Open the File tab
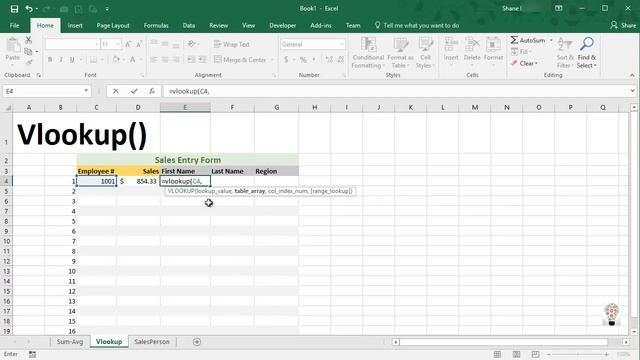Screen dimensions: 640x360 click(x=14, y=25)
